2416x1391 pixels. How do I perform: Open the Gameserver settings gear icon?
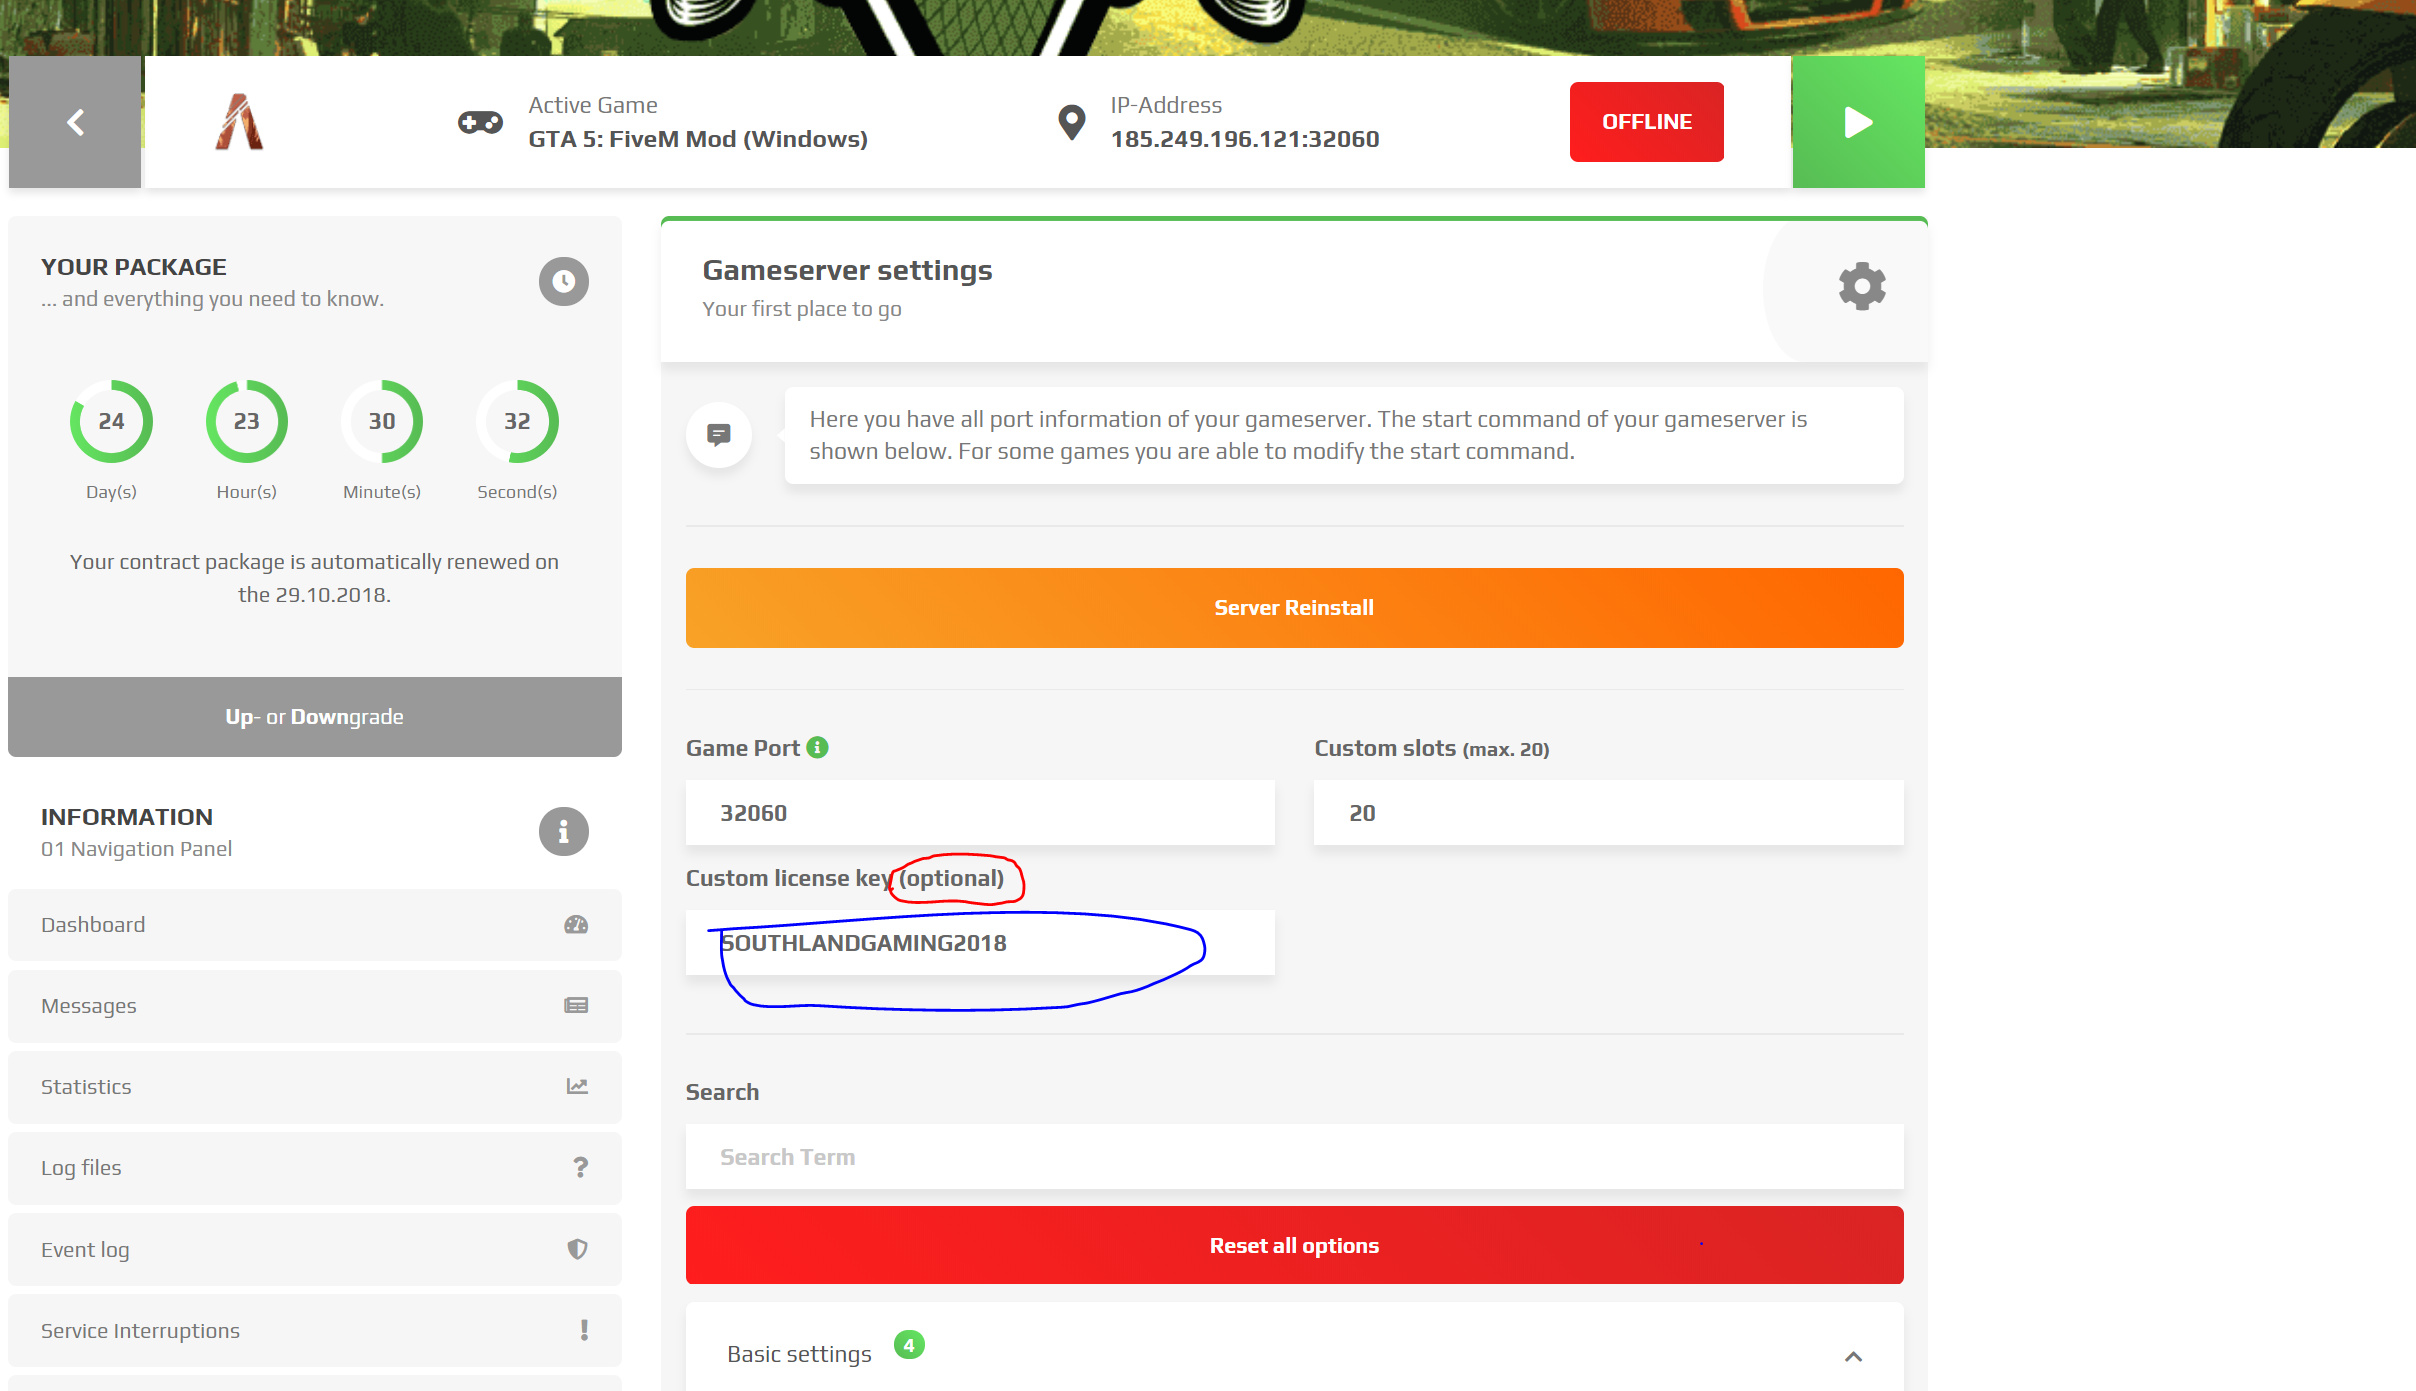click(x=1862, y=287)
